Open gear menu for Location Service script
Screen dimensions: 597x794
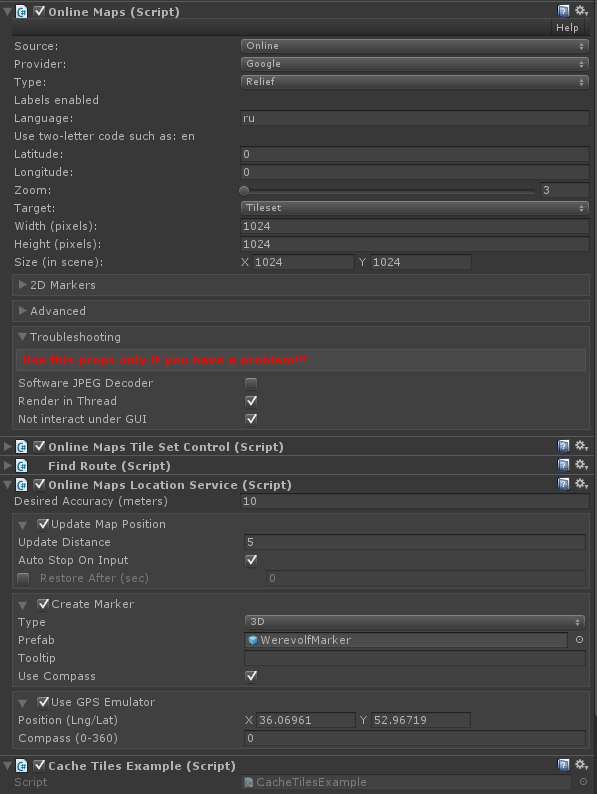click(581, 484)
